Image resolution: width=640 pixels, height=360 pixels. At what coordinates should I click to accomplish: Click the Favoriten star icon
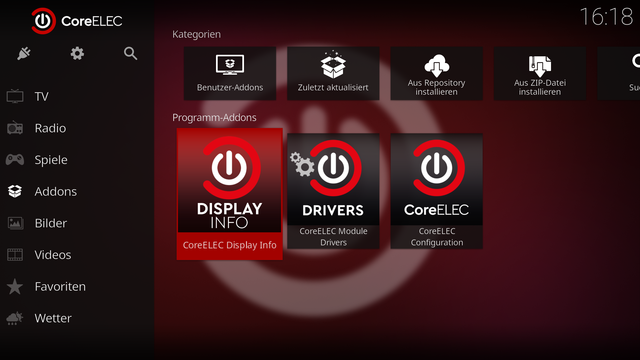point(15,287)
